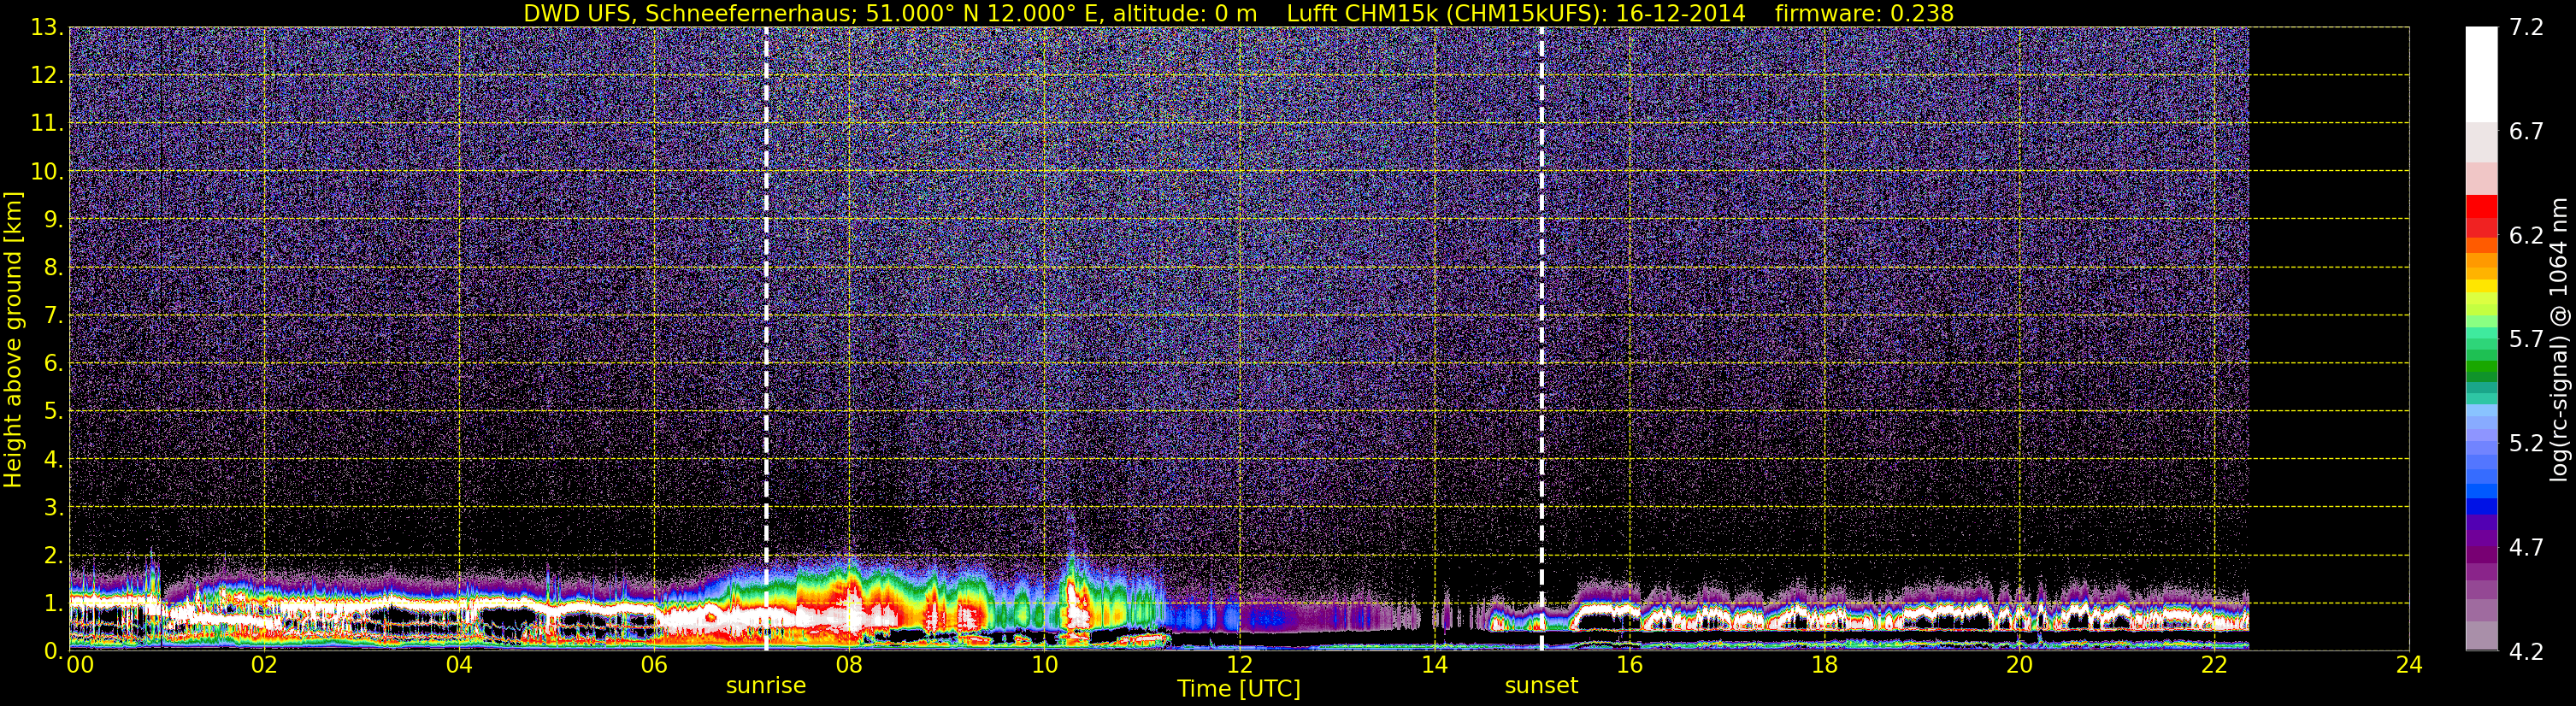Click the height axis tick label 1.
Image resolution: width=2576 pixels, height=706 pixels.
click(55, 603)
